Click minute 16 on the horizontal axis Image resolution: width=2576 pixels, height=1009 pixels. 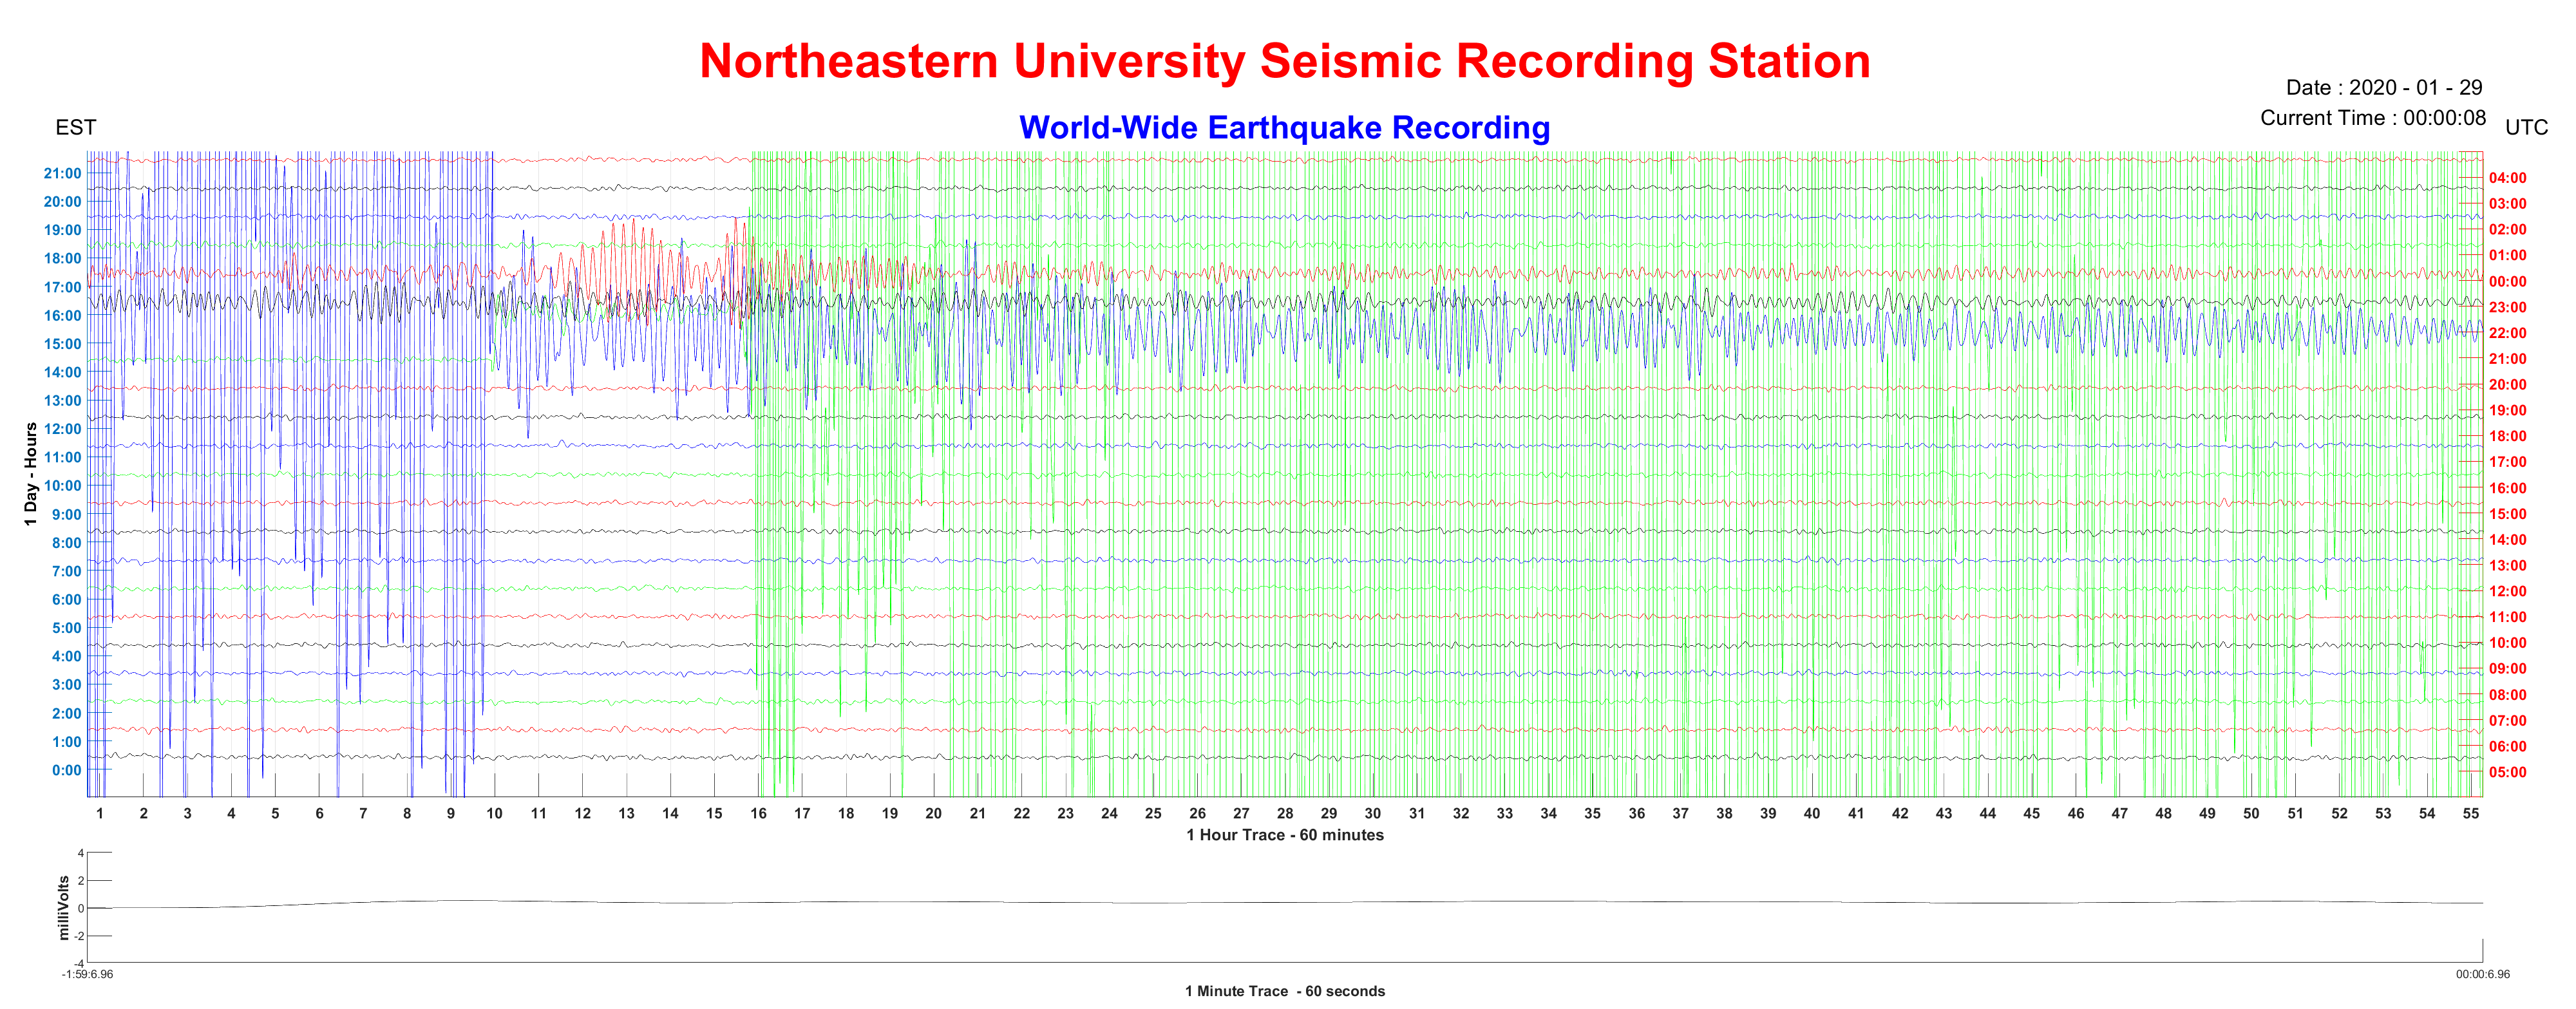pos(758,813)
